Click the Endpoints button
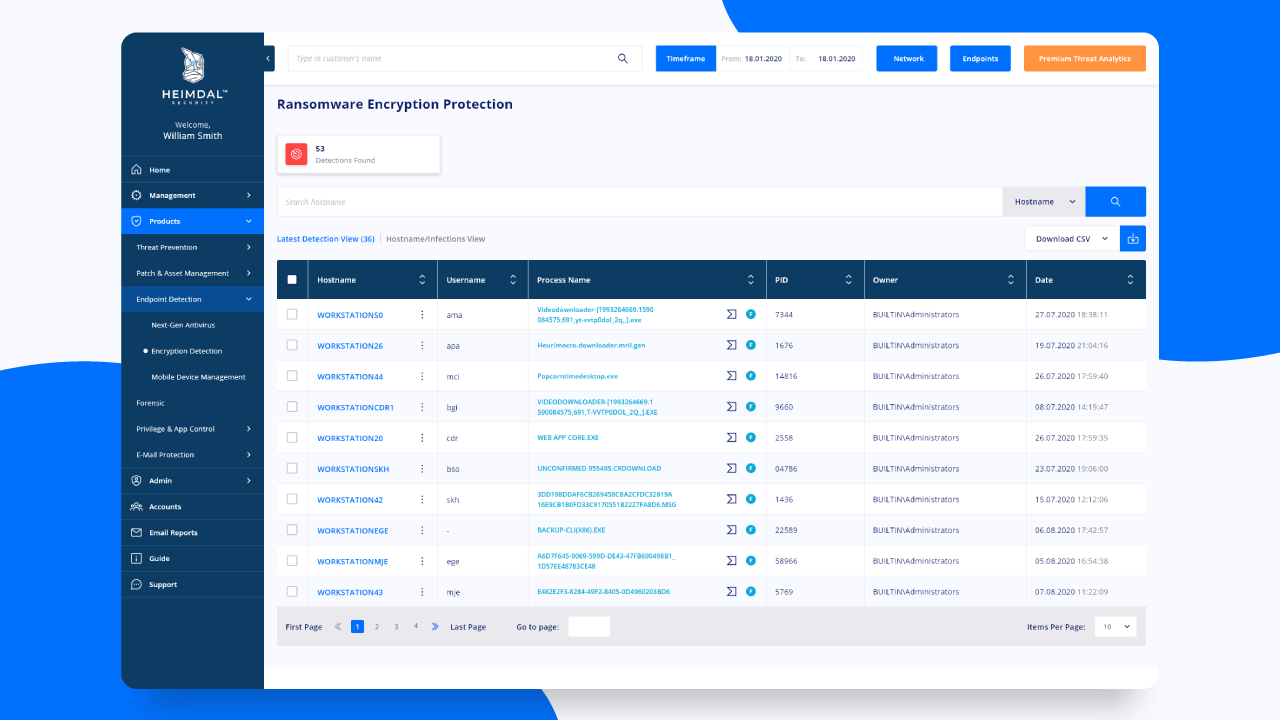Screen dimensions: 1280x720 coord(980,59)
